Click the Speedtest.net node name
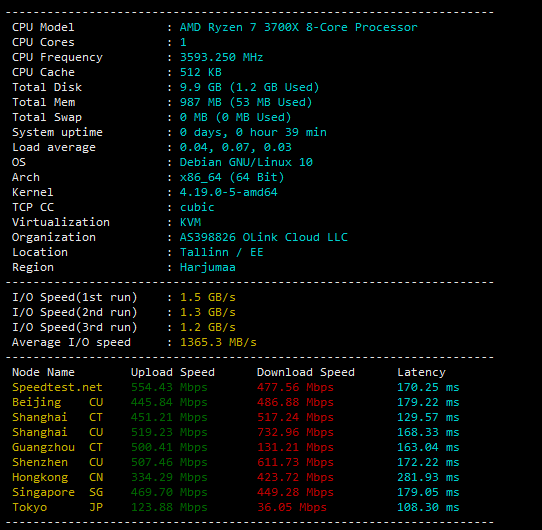The width and height of the screenshot is (542, 530). click(57, 387)
